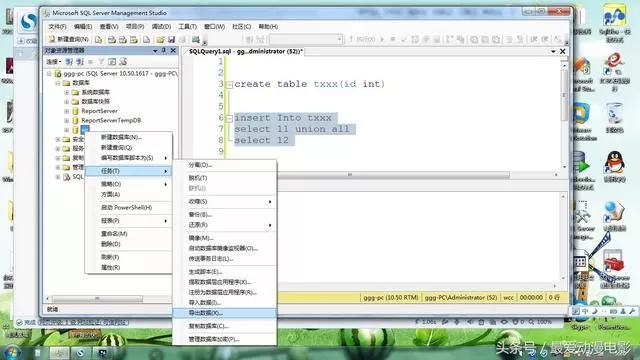The height and width of the screenshot is (360, 640).
Task: Open the available databases combo box in toolbar
Action: click(306, 39)
